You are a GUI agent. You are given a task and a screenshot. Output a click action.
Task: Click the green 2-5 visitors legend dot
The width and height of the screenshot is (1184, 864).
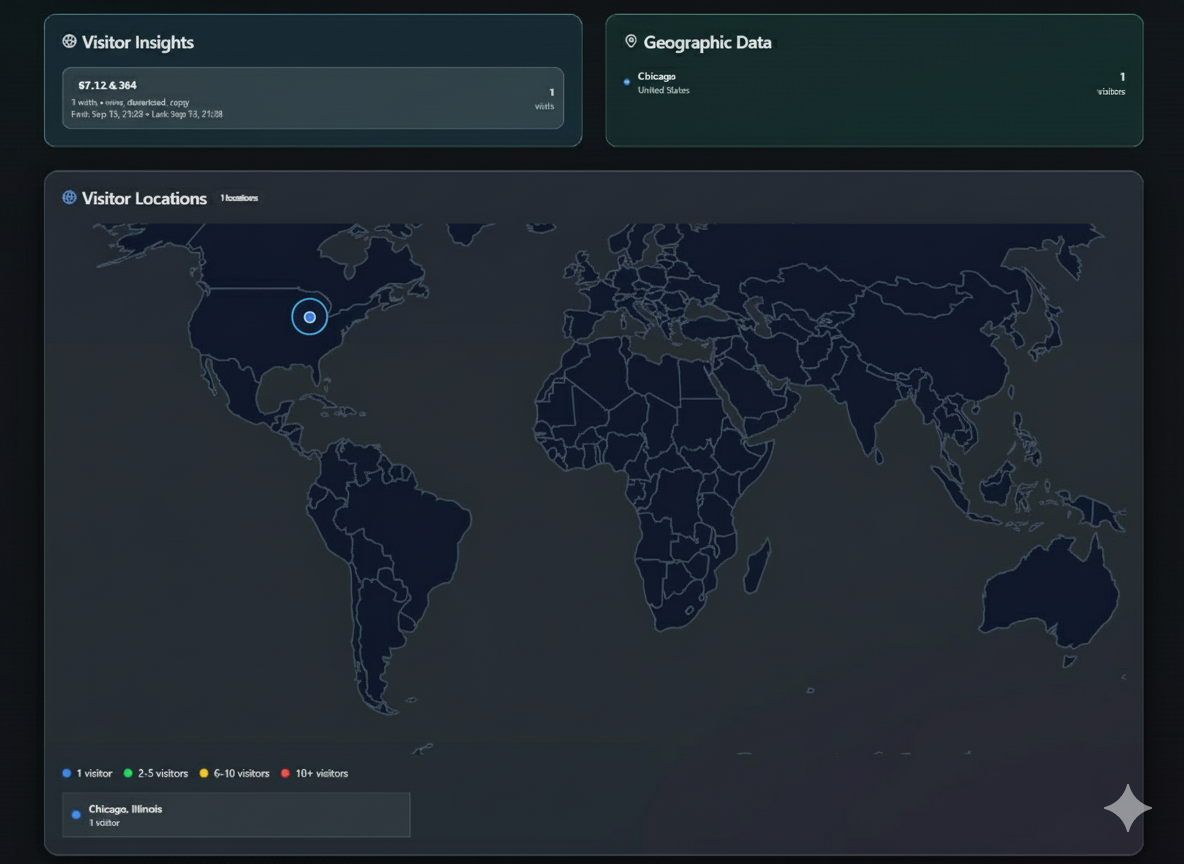pos(128,773)
